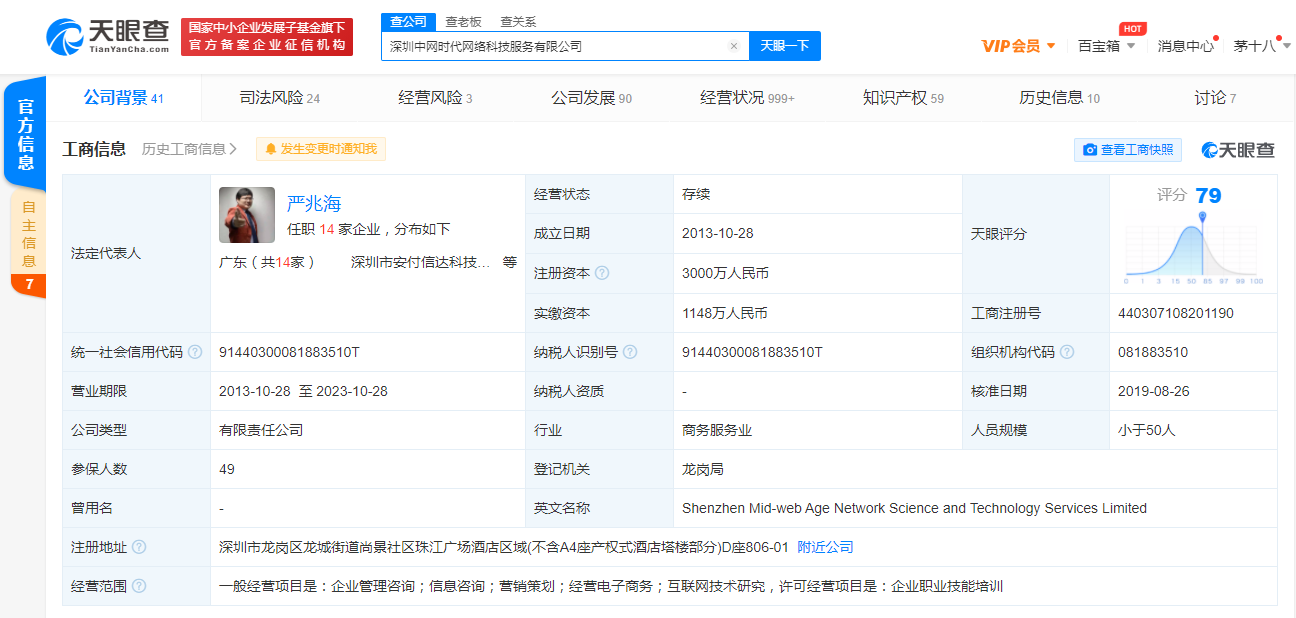Open 严兆海 profile link

coord(314,204)
